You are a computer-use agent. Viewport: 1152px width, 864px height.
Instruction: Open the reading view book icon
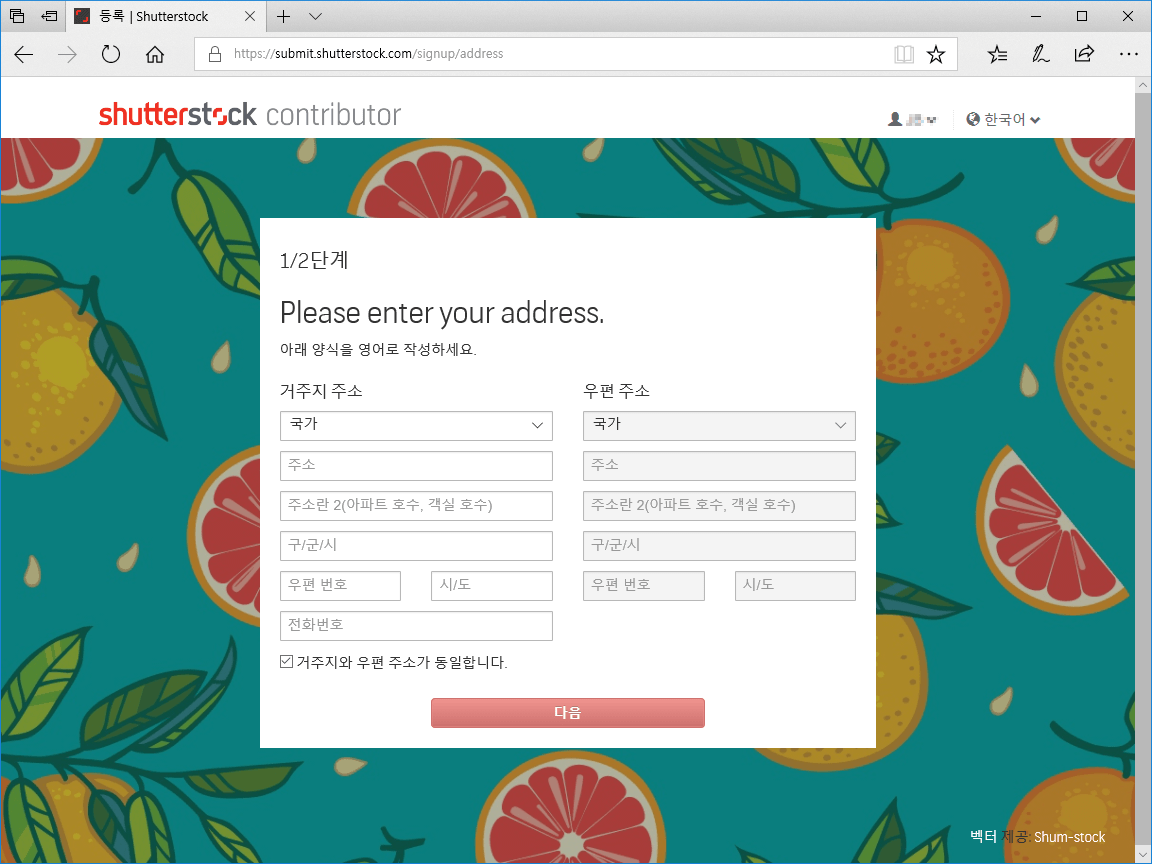904,54
